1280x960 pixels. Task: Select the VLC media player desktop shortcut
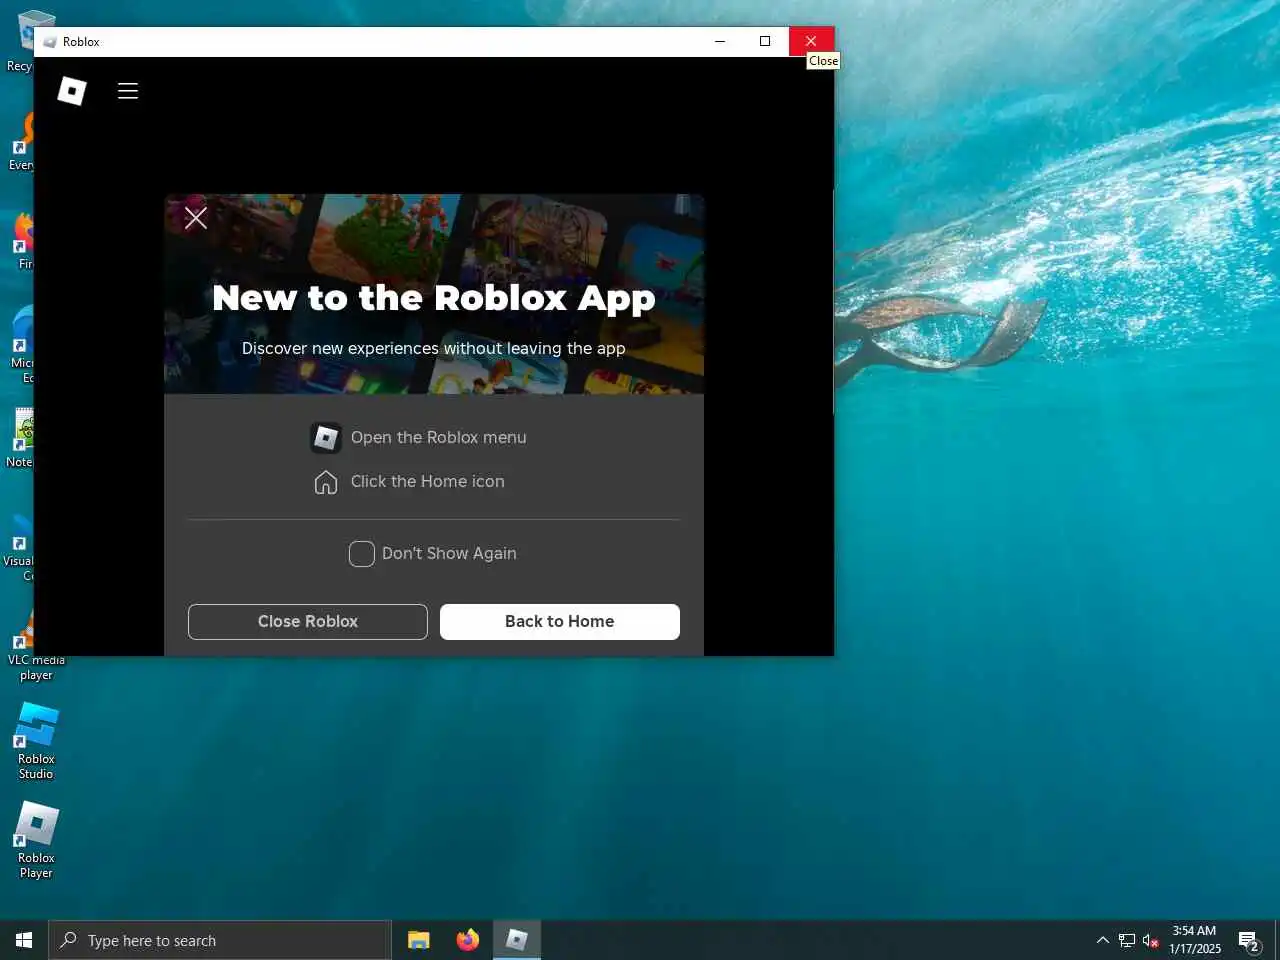point(36,645)
